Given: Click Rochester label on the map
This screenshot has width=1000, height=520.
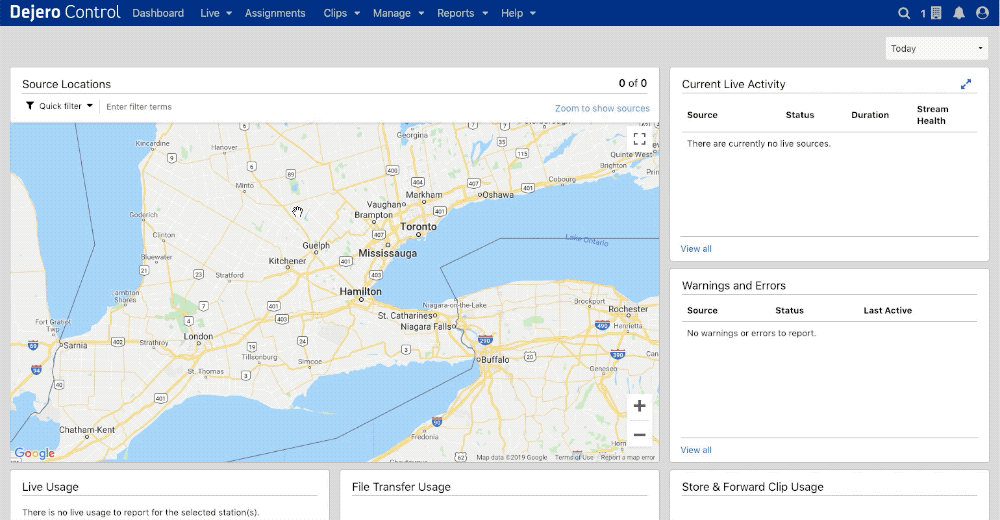Looking at the screenshot, I should pyautogui.click(x=628, y=309).
